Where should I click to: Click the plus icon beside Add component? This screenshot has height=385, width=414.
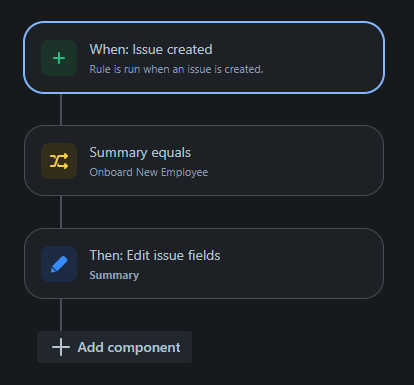61,347
